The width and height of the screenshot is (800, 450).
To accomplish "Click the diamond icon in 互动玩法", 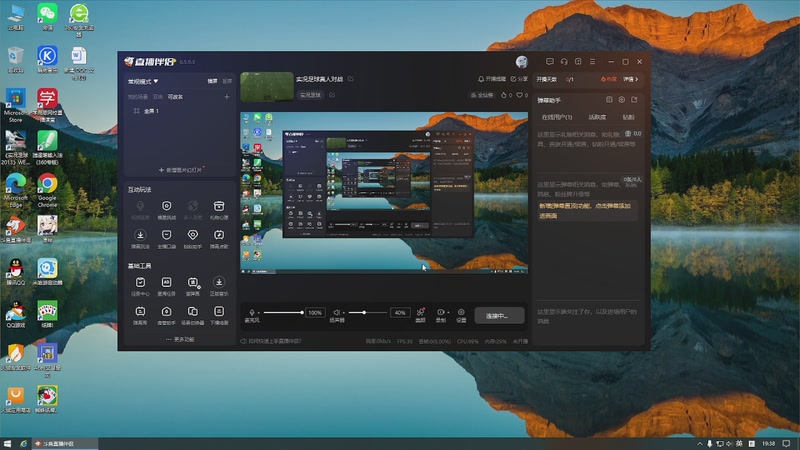I will 192,235.
